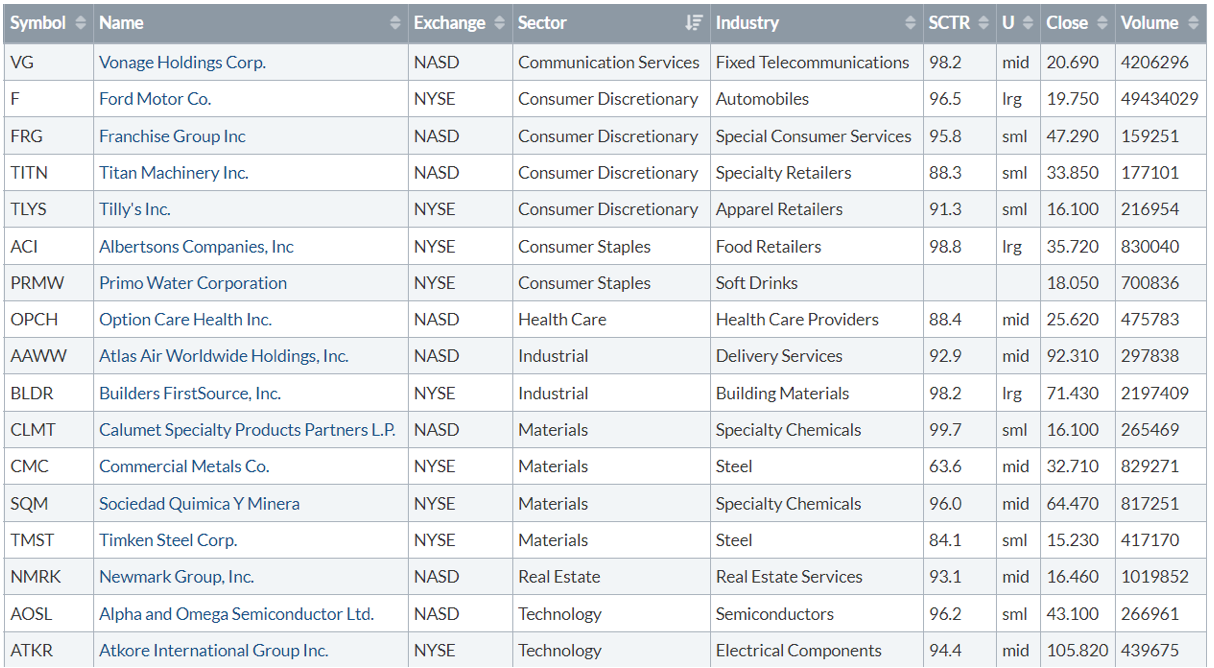Screen dimensions: 1214x668
Task: Click the Industry column sort arrows
Action: (910, 22)
